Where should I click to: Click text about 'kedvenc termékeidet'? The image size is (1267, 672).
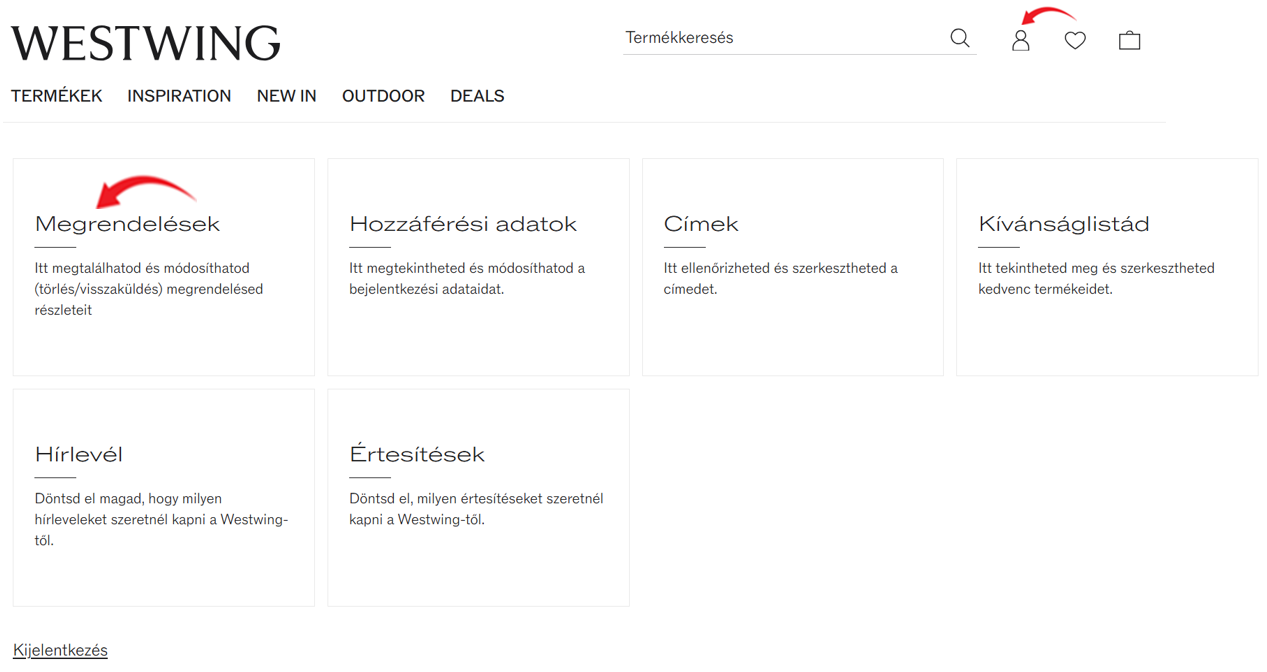[x=1096, y=278]
